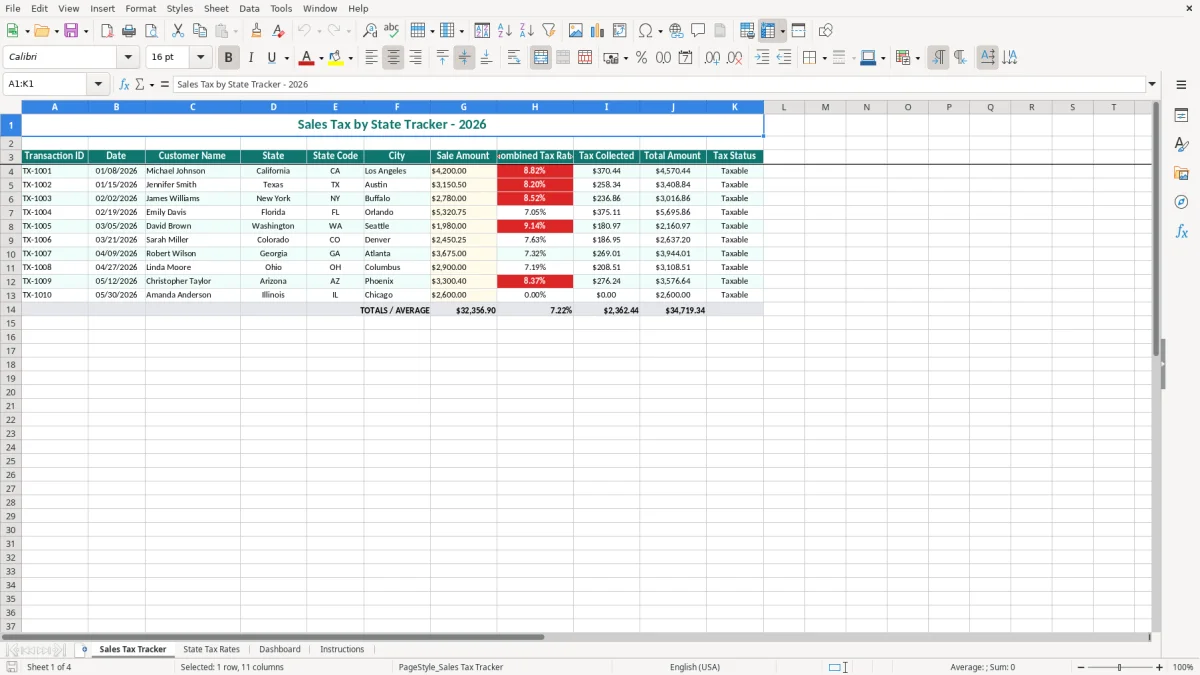The height and width of the screenshot is (675, 1200).
Task: Toggle Wrap Text
Action: pos(514,58)
